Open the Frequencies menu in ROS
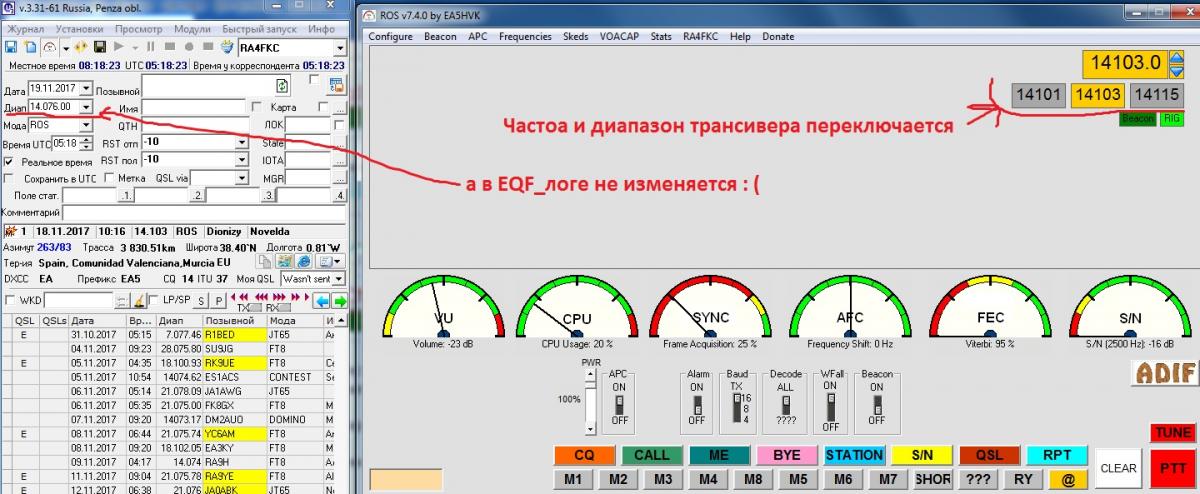This screenshot has height=494, width=1200. [x=525, y=37]
